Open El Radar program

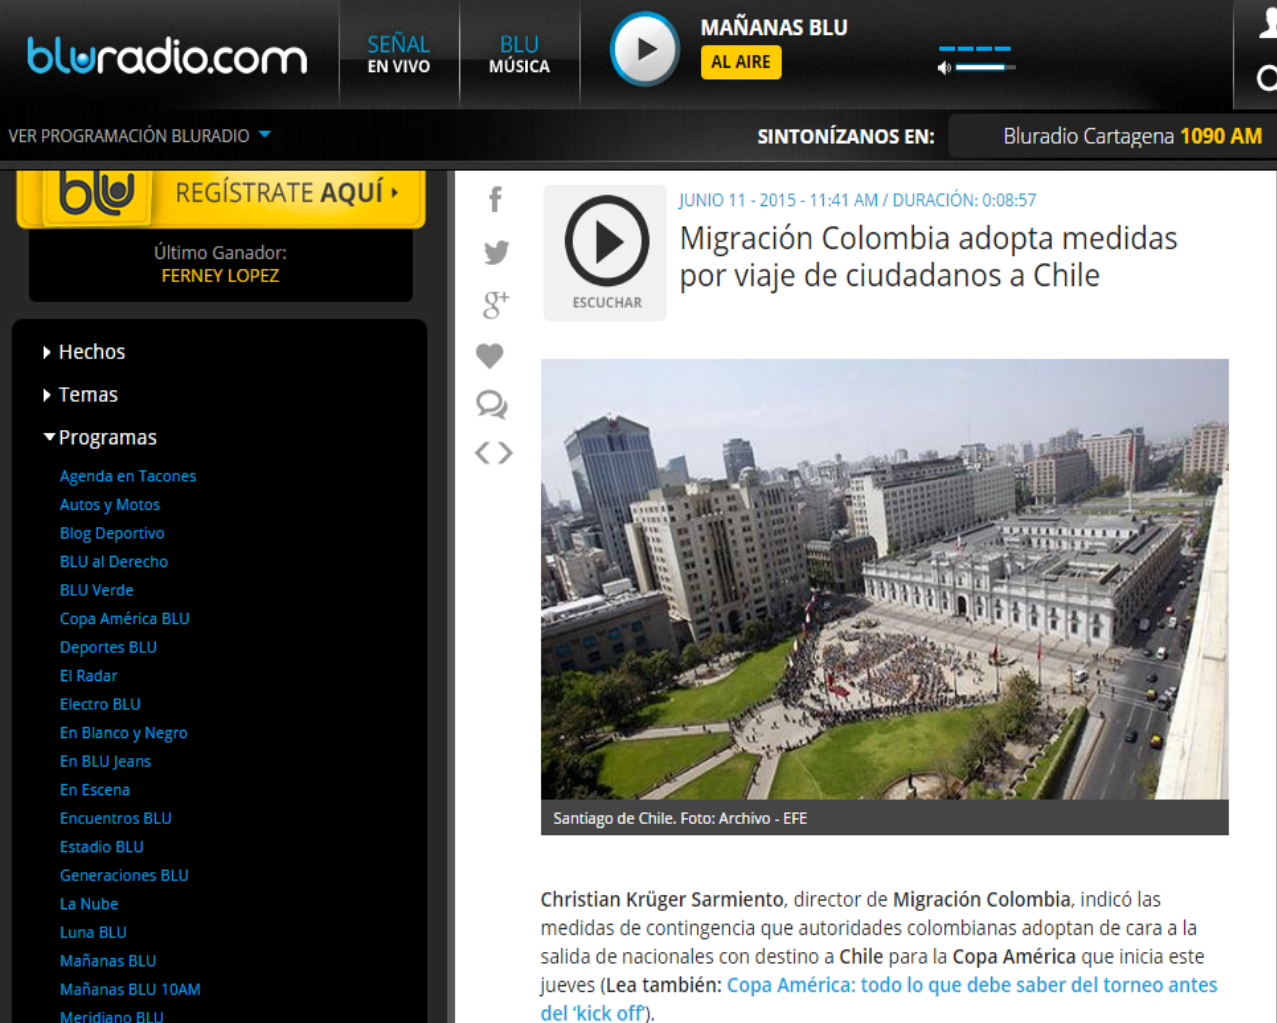[x=89, y=676]
